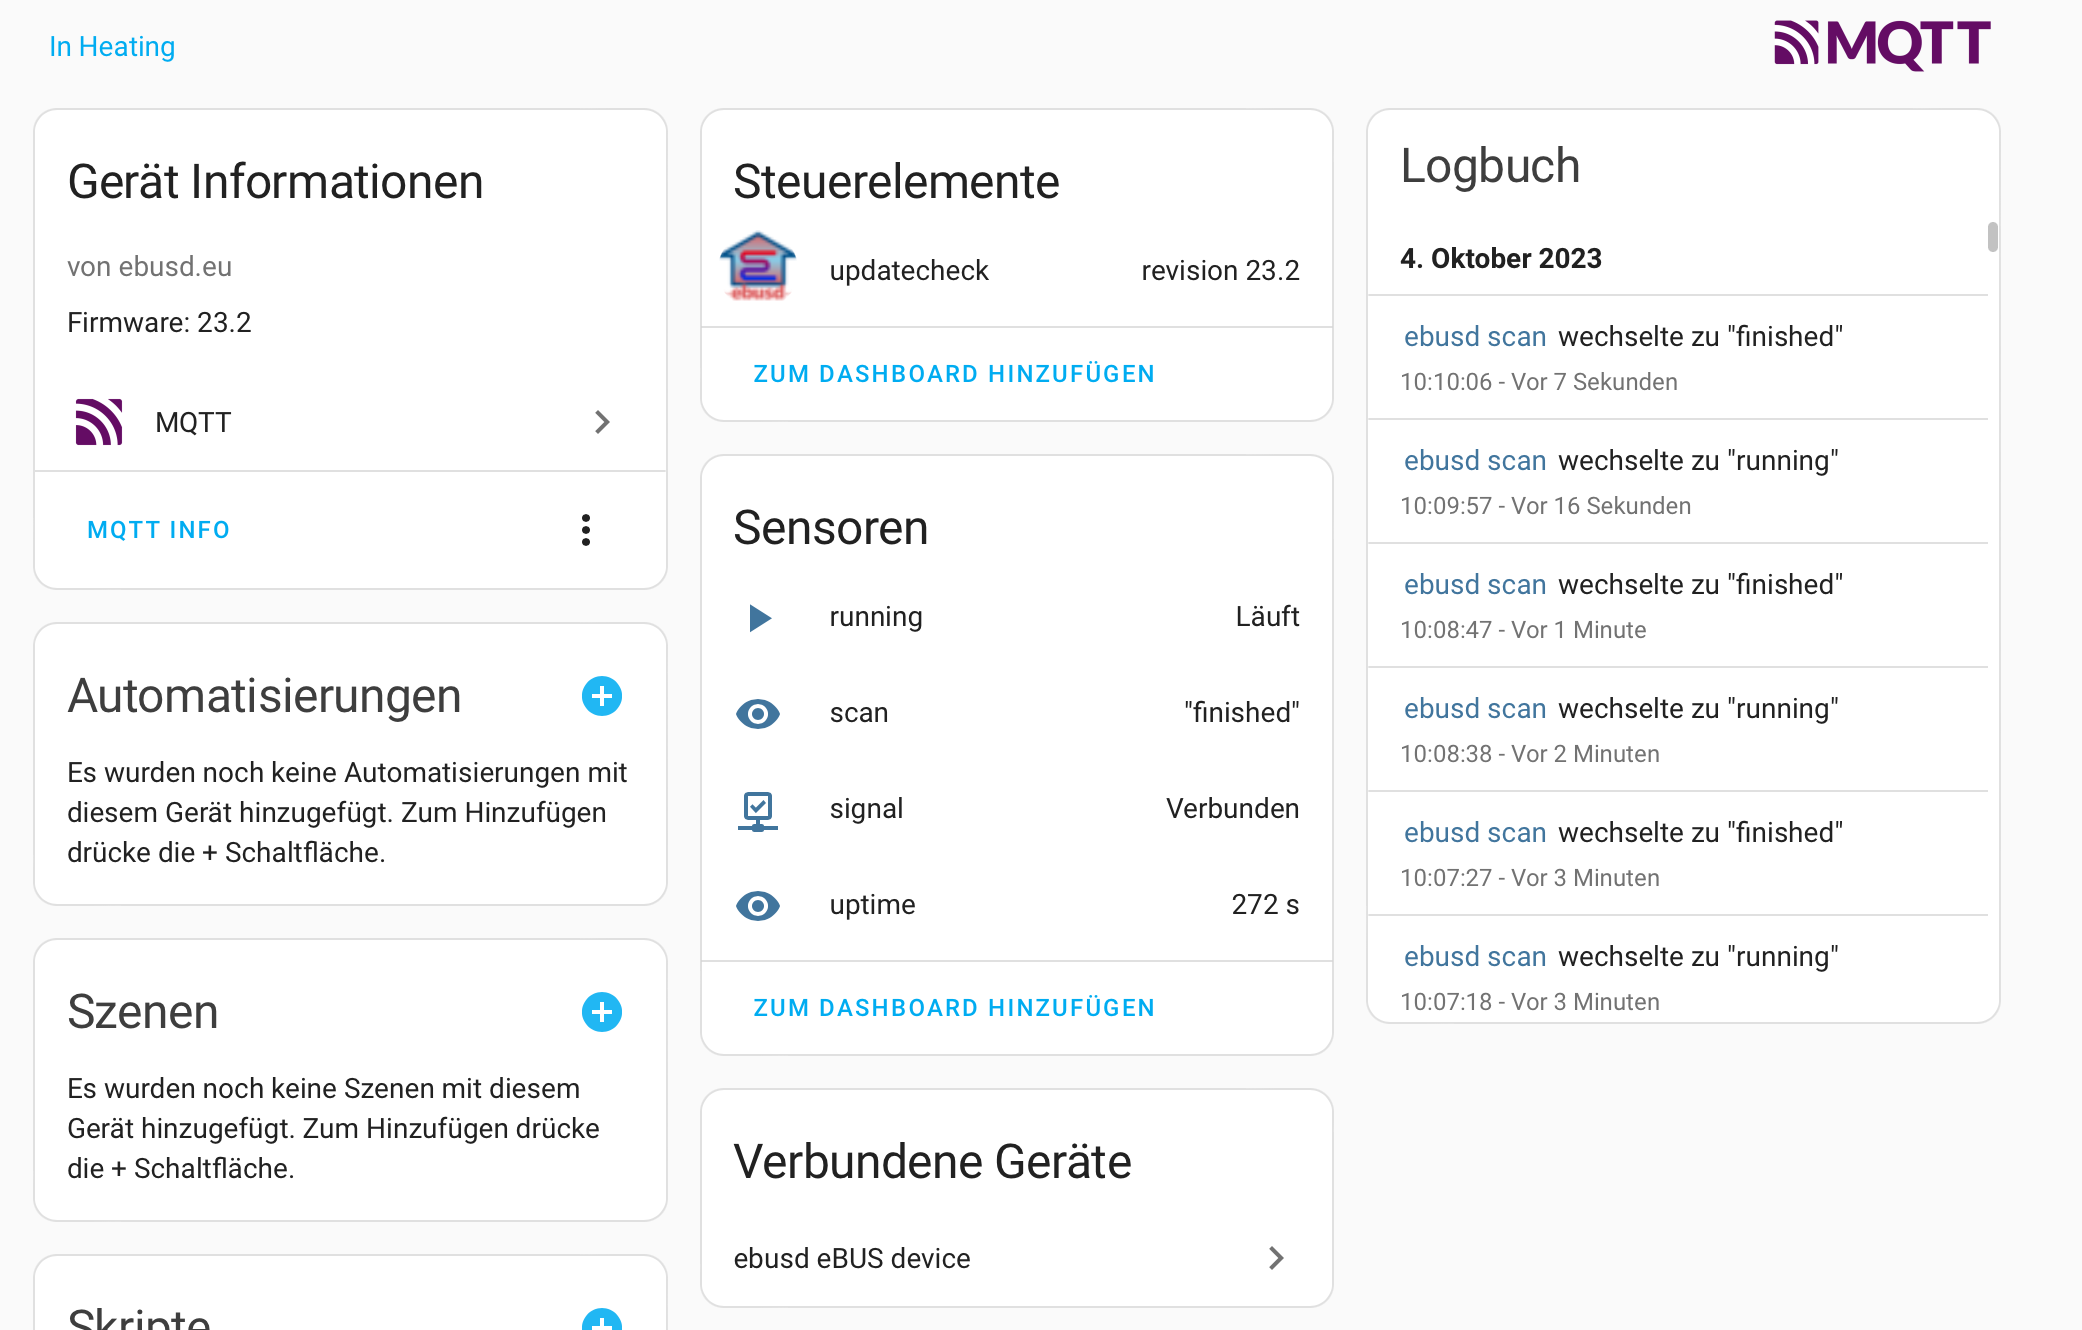The image size is (2082, 1330).
Task: Go to the In Heating area link
Action: point(112,46)
